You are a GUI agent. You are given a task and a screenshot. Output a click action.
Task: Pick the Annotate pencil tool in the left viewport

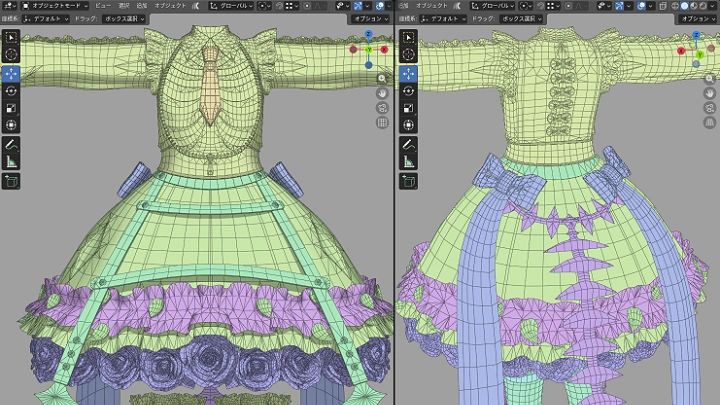pyautogui.click(x=11, y=145)
